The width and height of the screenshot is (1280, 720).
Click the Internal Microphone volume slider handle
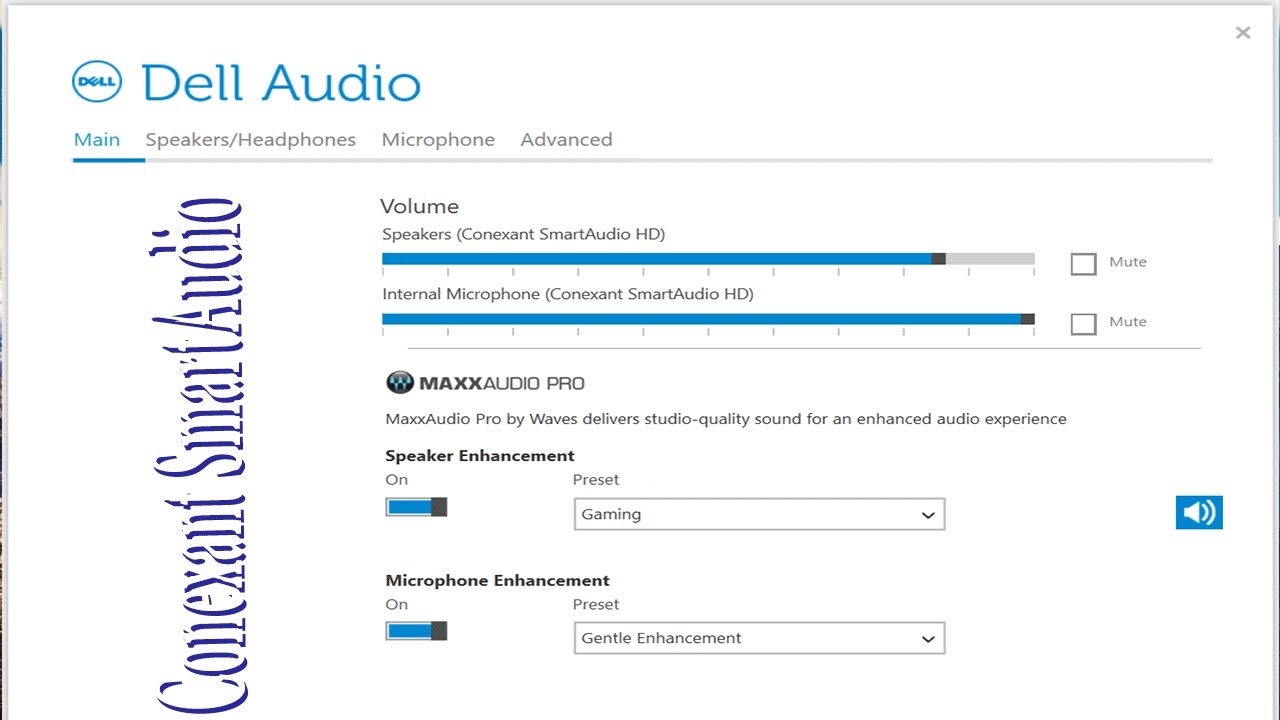1027,319
